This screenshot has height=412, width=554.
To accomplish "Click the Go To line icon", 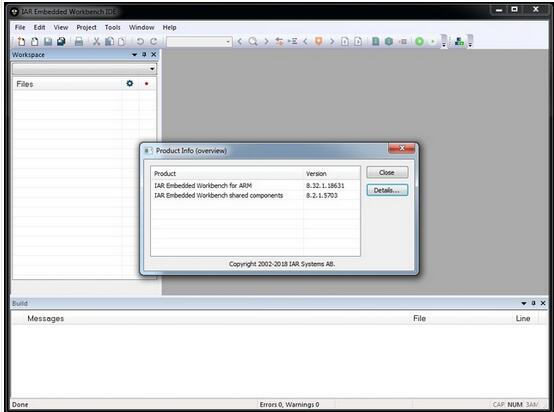I will tap(293, 42).
